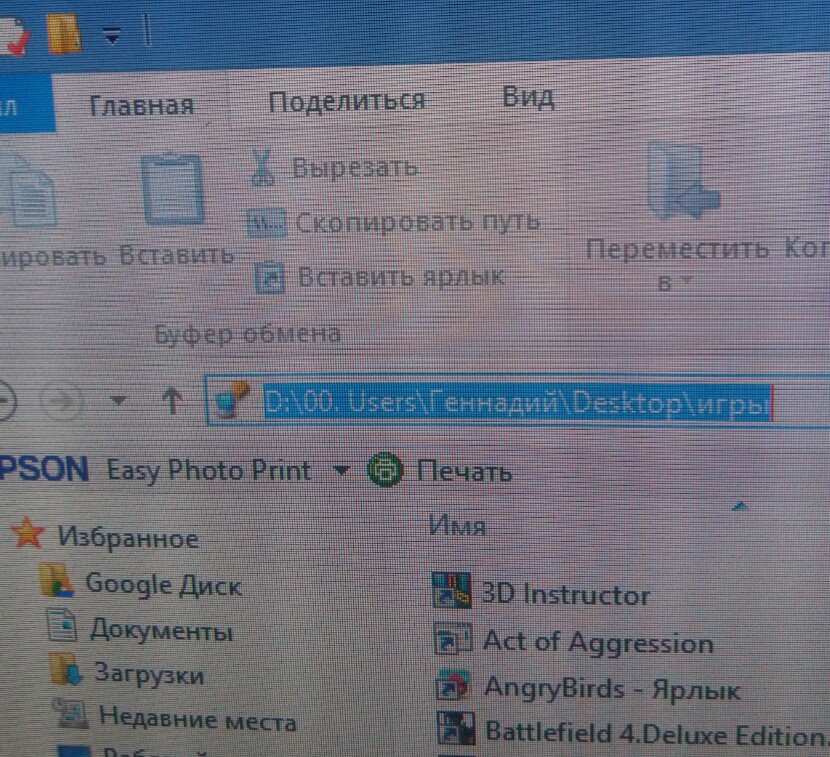This screenshot has height=757, width=830.
Task: Select AngryBirds - Ярлык entry
Action: click(x=612, y=689)
